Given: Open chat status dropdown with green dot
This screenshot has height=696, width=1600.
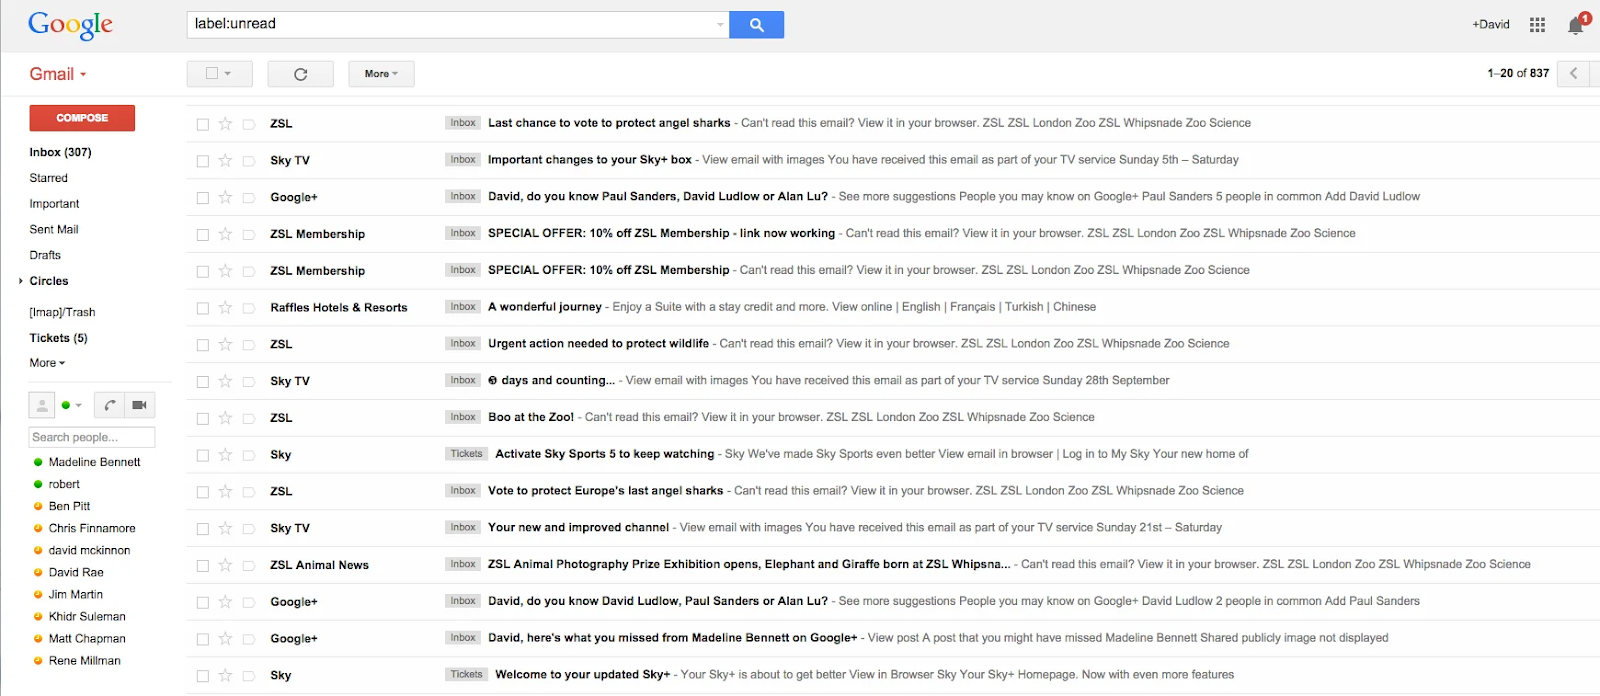Looking at the screenshot, I should [72, 405].
